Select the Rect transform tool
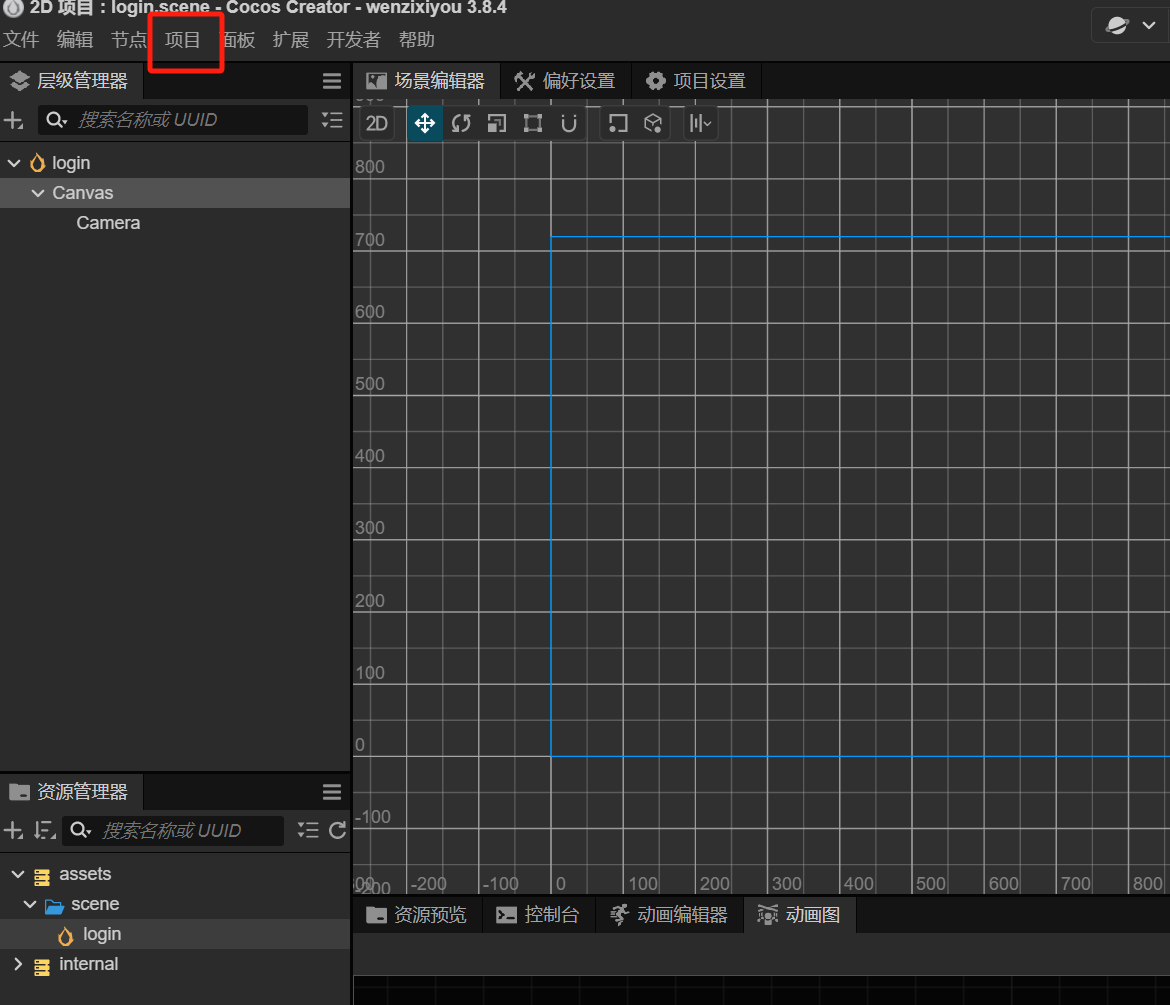Screen dimensions: 1170x1005 click(533, 123)
